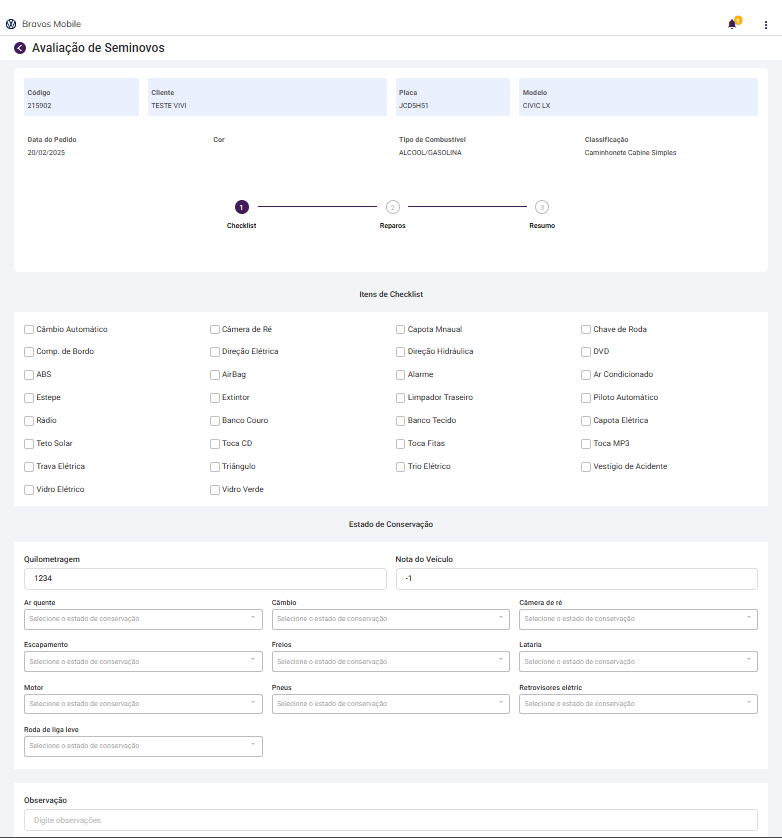This screenshot has height=838, width=782.
Task: Tick the Vestígio de Acidente checkbox
Action: click(x=586, y=467)
